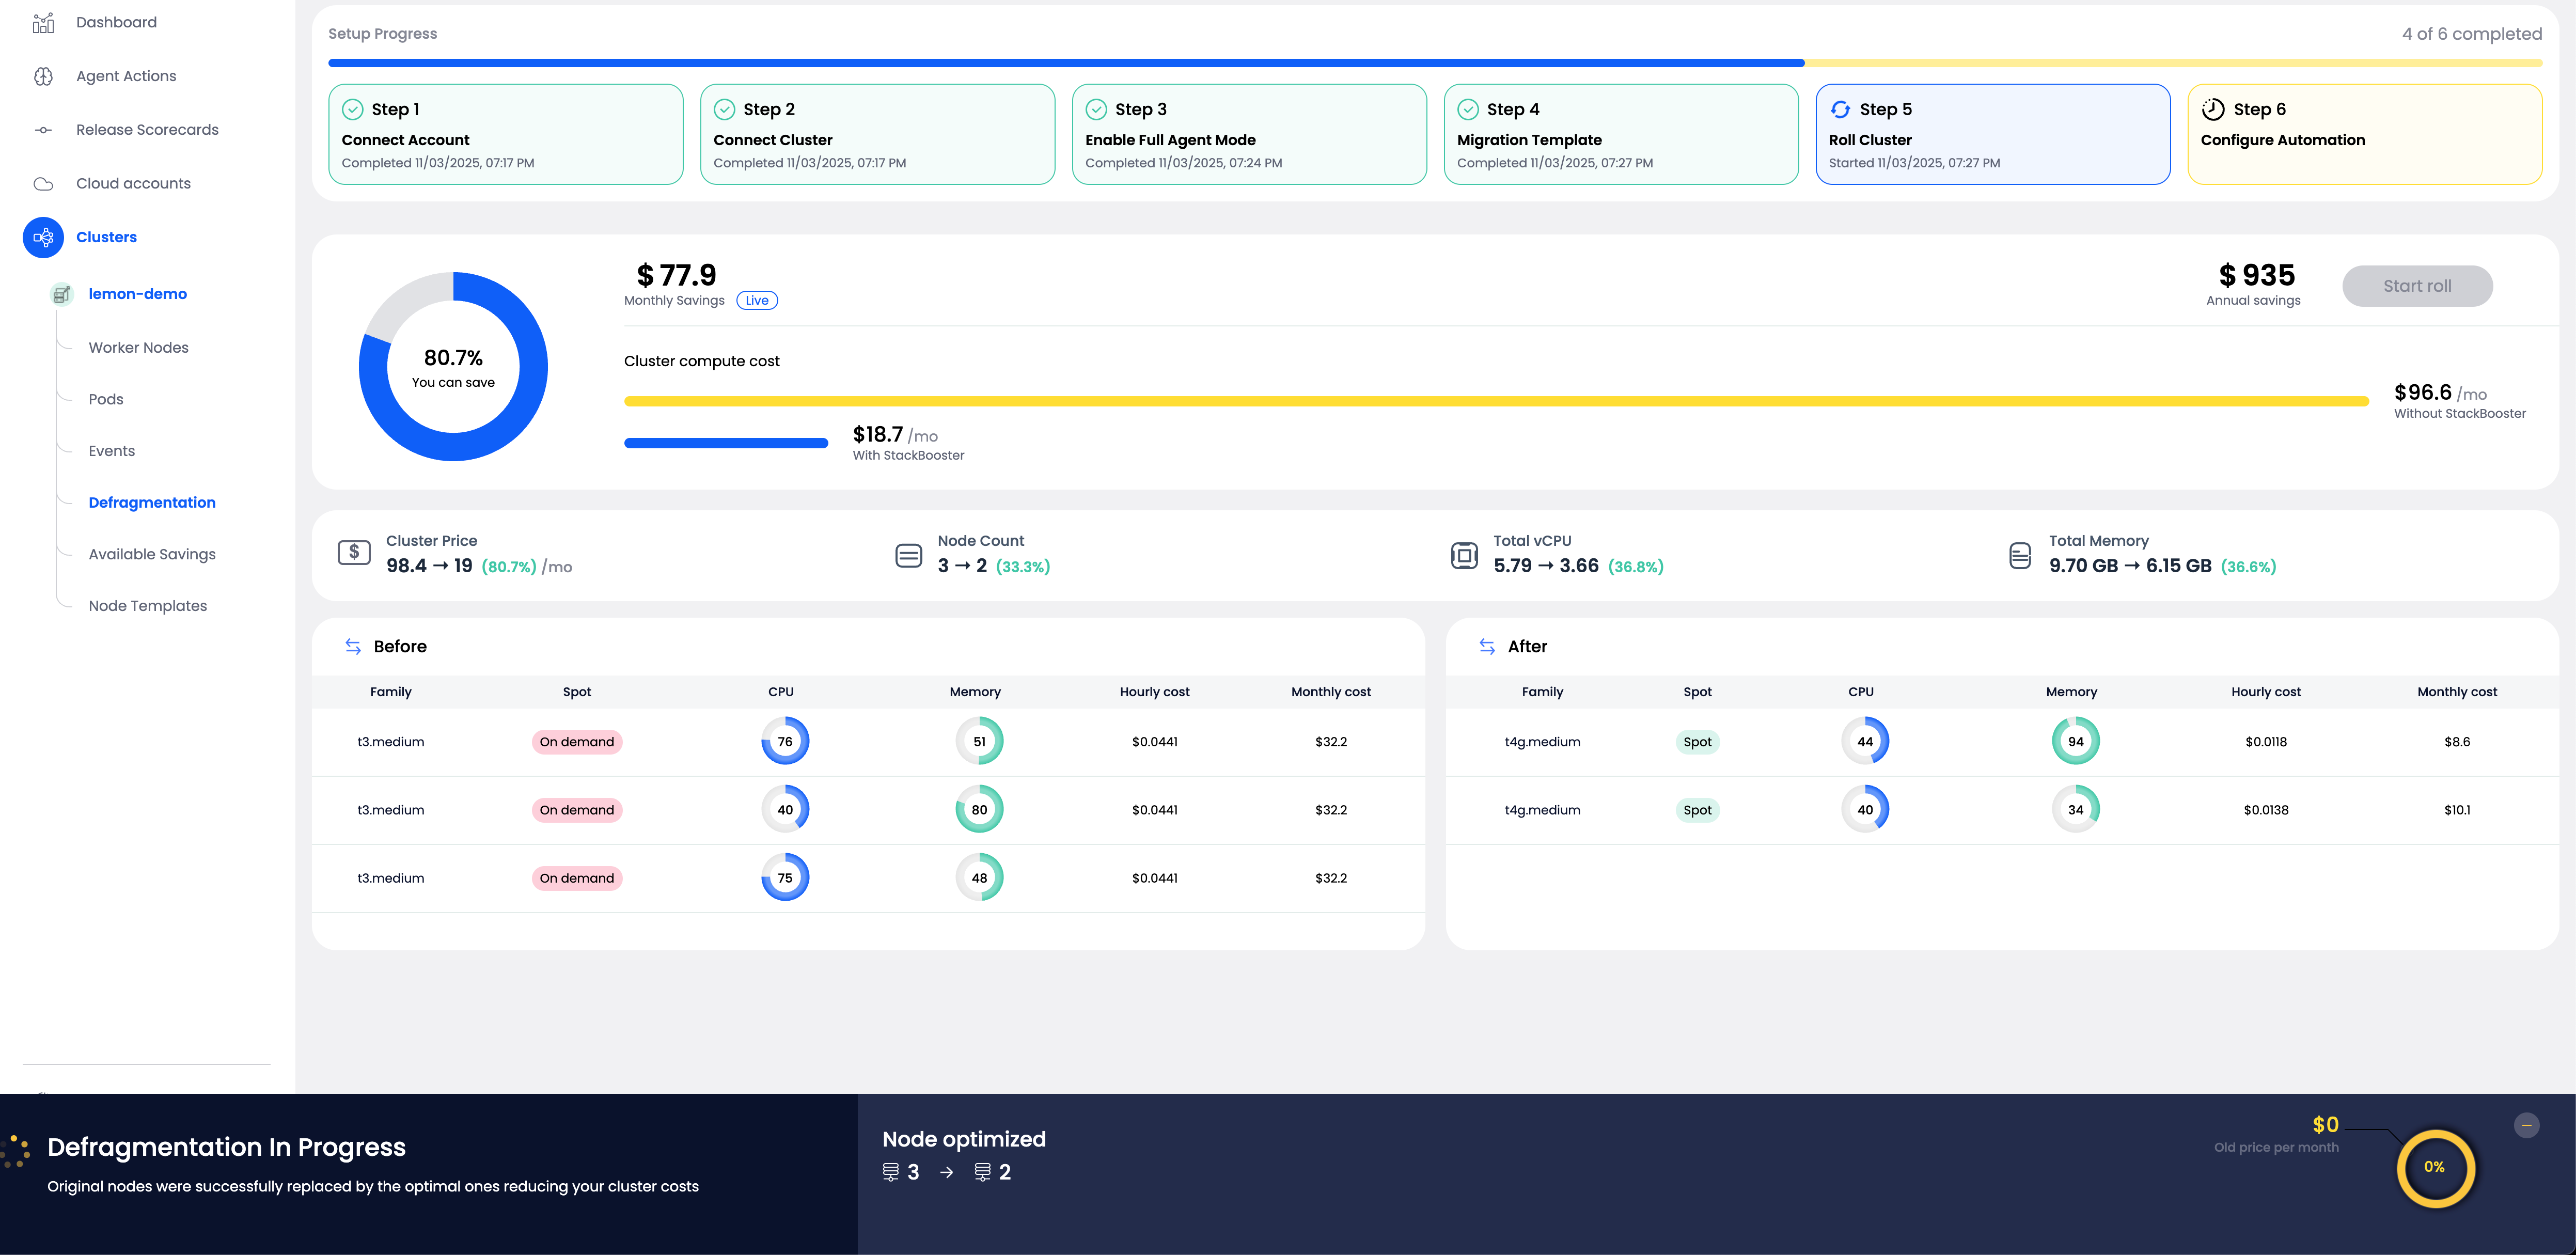Click the Cluster Price dollar icon
This screenshot has height=1255, width=2576.
tap(354, 552)
